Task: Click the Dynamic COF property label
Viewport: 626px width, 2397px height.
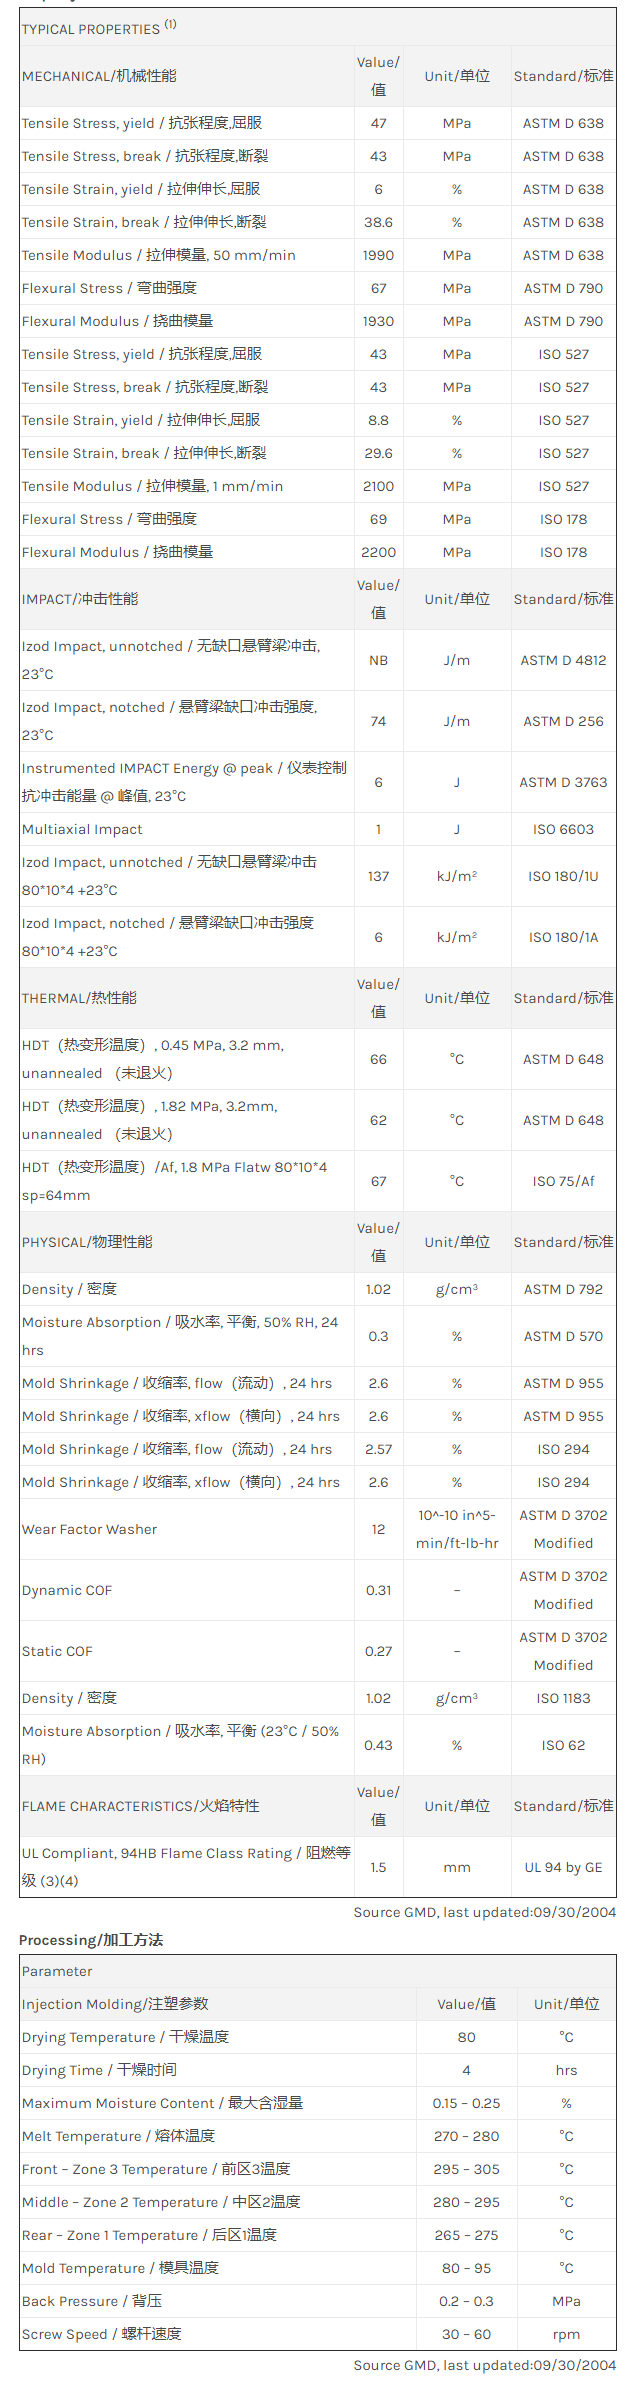Action: 67,1590
